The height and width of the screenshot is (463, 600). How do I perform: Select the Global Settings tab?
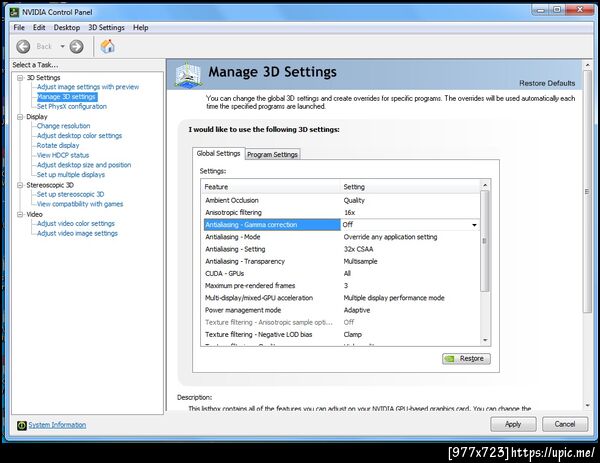218,153
